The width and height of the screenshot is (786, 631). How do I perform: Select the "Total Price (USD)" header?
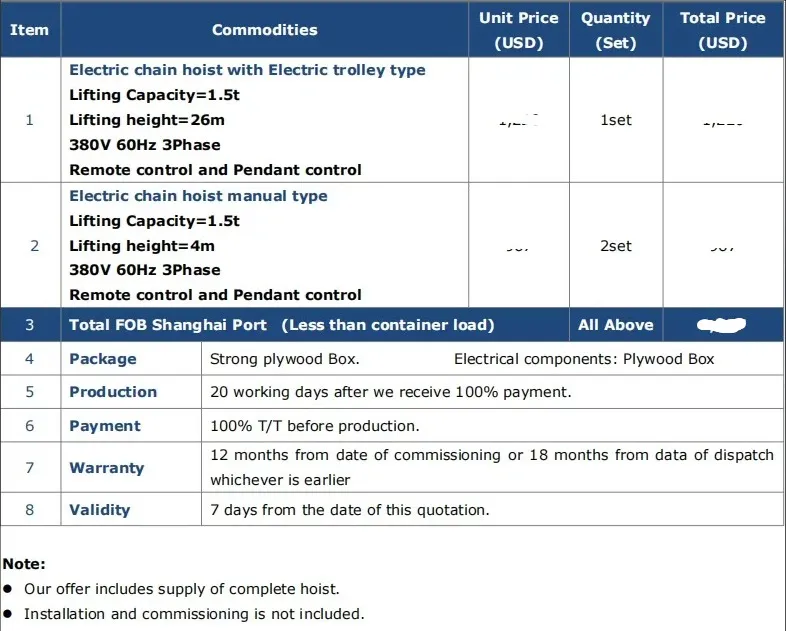[723, 30]
